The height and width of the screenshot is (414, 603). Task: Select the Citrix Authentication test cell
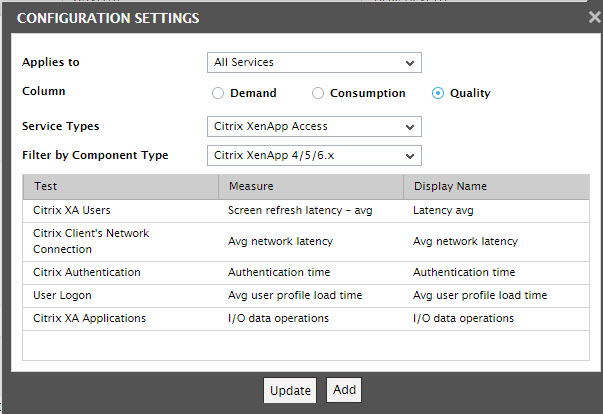pos(121,273)
